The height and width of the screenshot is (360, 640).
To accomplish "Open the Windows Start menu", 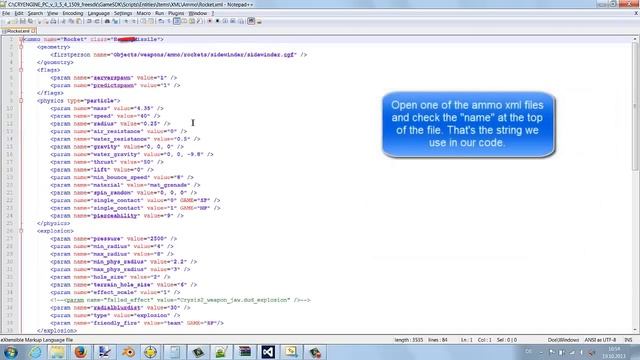I will (10, 352).
